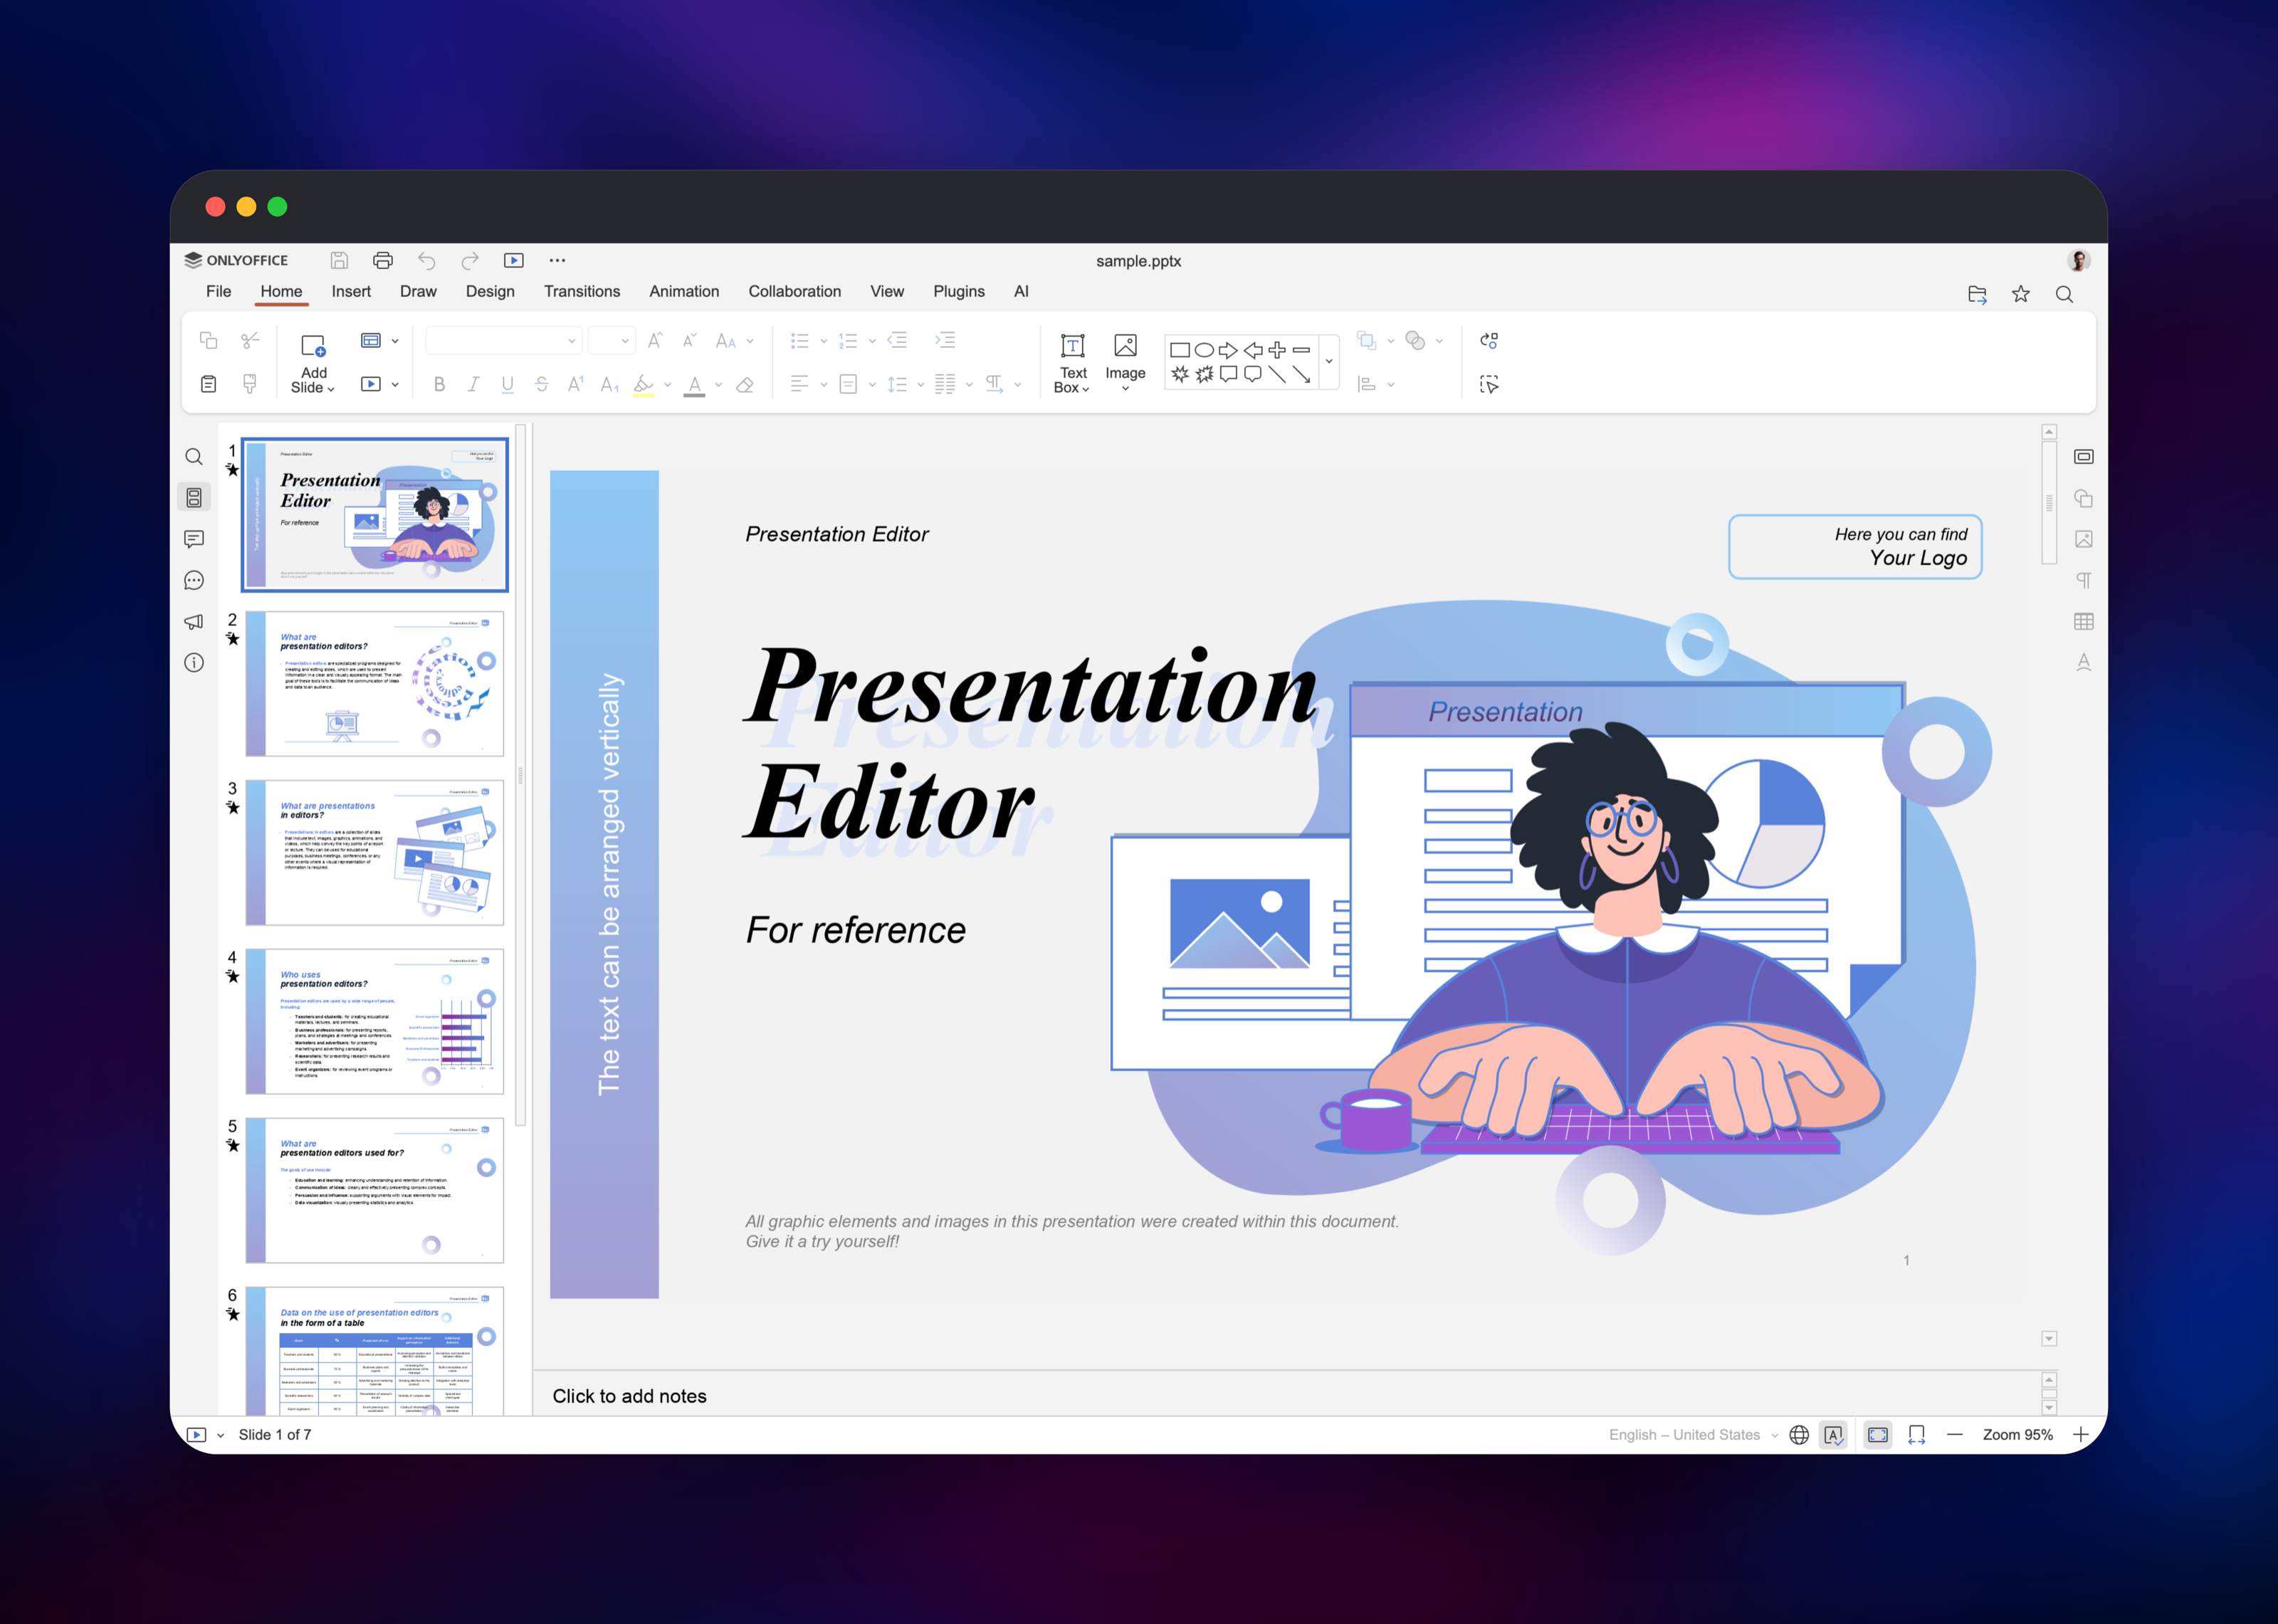Toggle Underline formatting
2278x1624 pixels.
[x=507, y=384]
